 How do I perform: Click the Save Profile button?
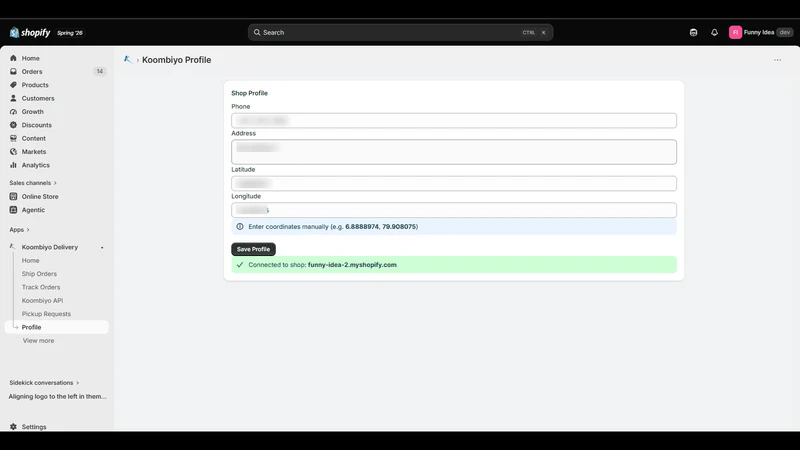(x=253, y=249)
